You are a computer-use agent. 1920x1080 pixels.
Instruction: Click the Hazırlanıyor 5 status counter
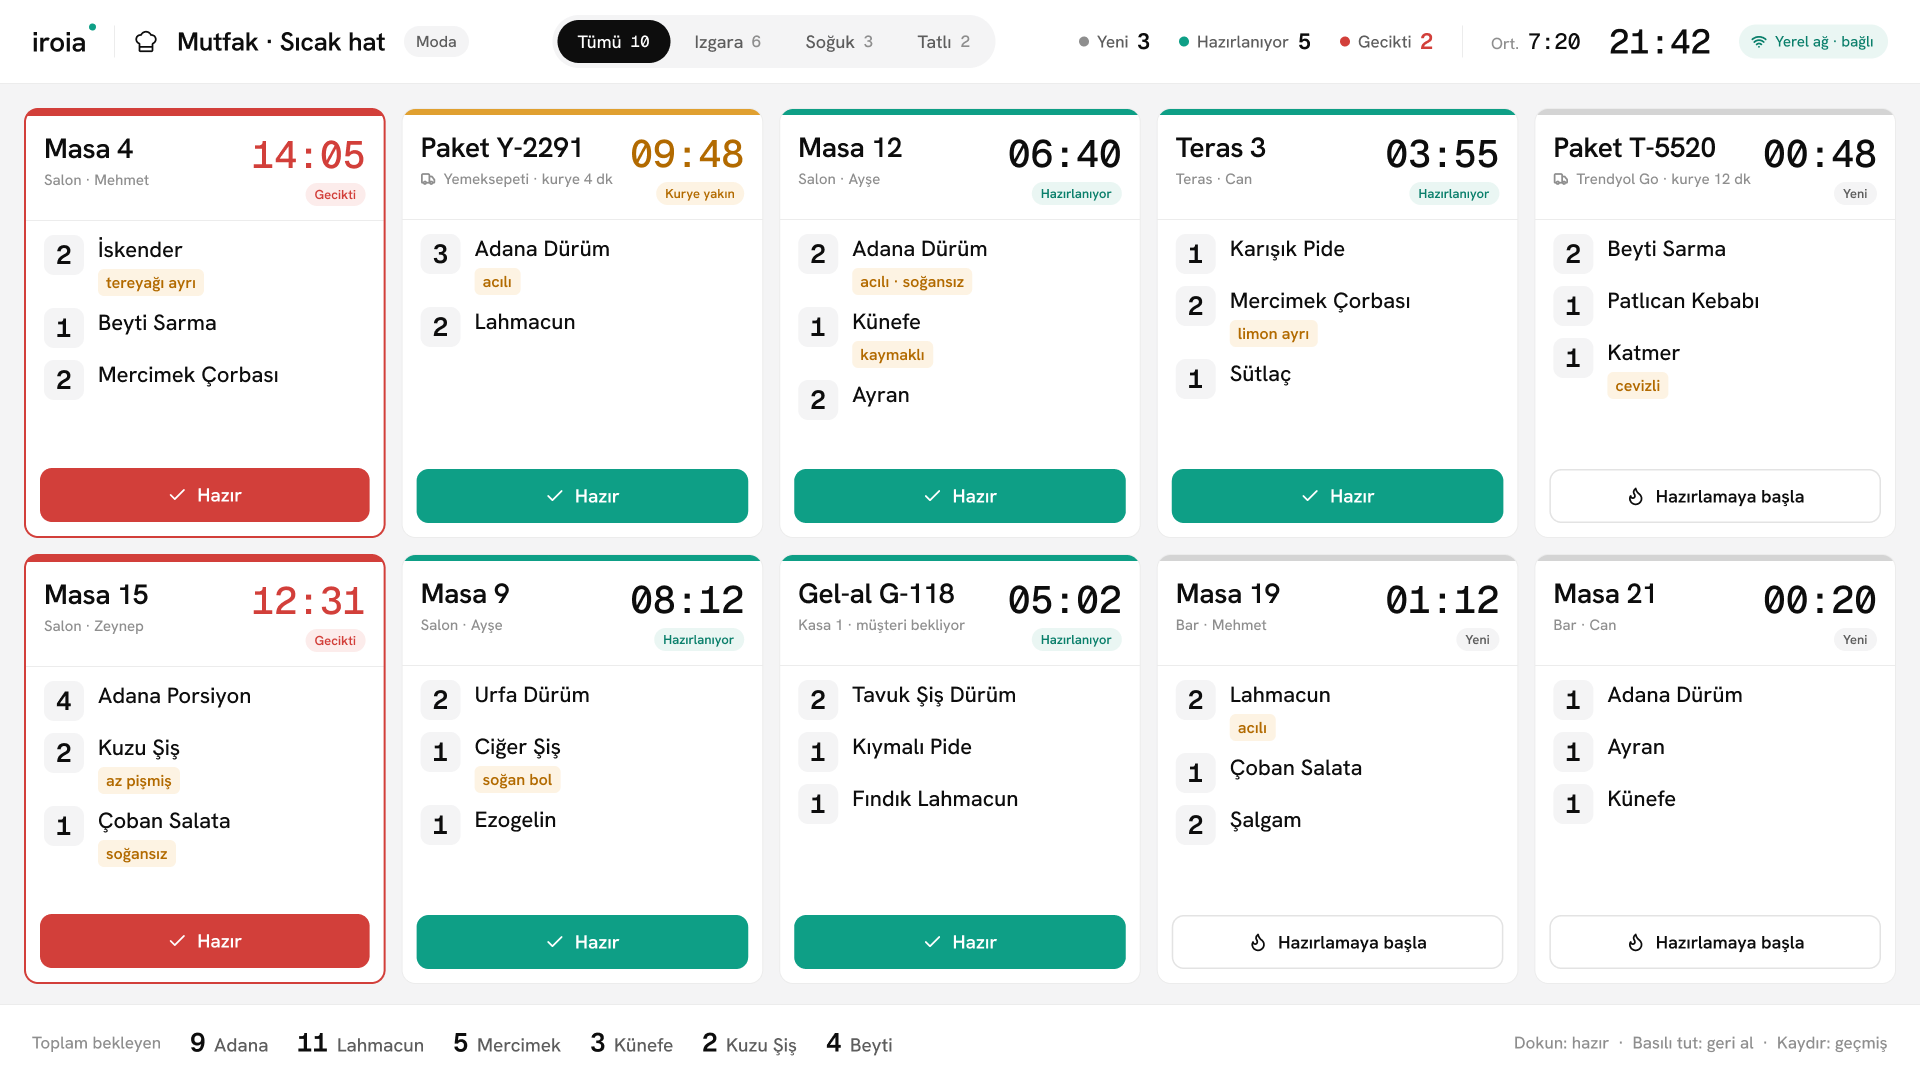pos(1244,42)
